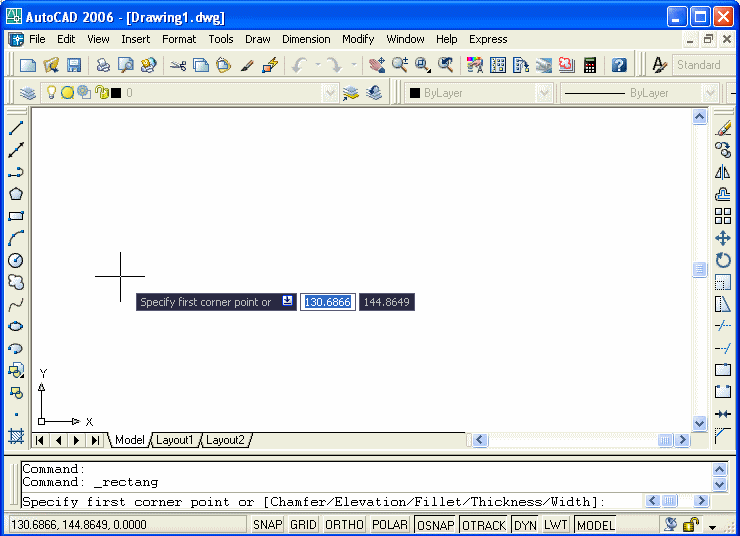The height and width of the screenshot is (536, 740).
Task: Toggle GRID display in status bar
Action: pyautogui.click(x=303, y=525)
